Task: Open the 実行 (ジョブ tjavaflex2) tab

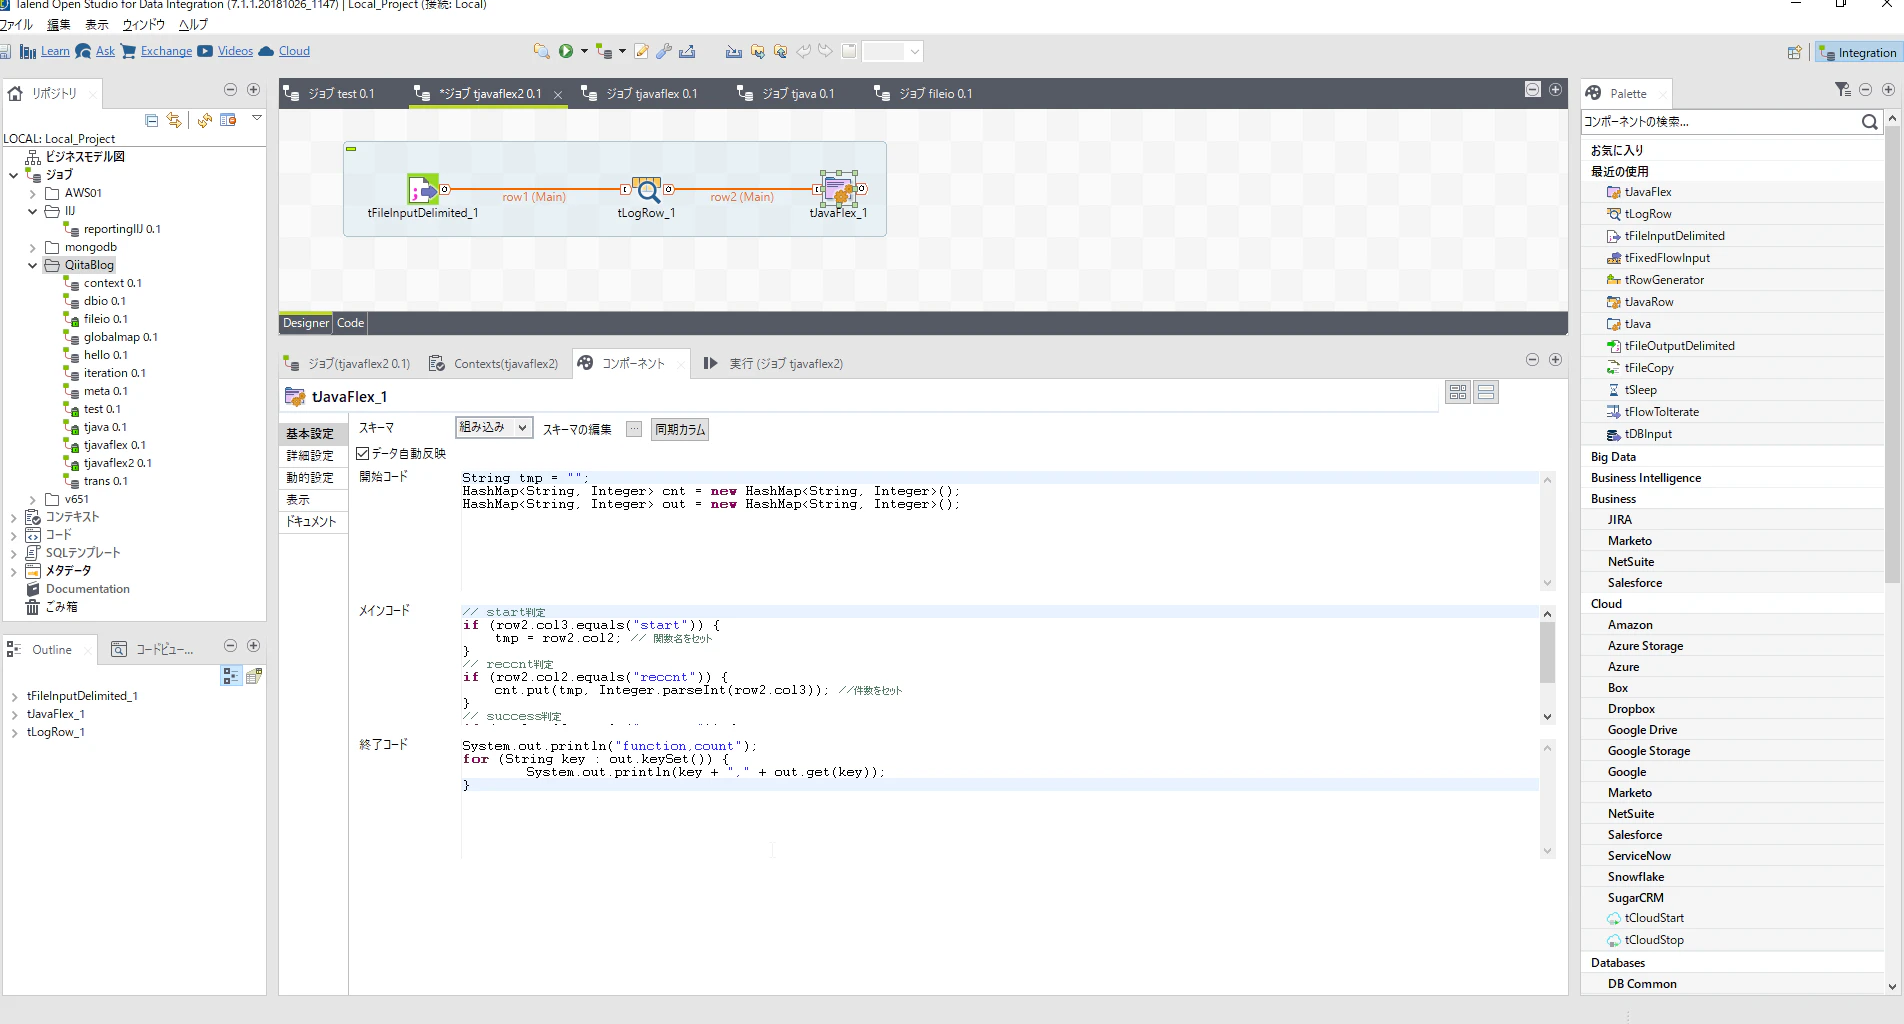Action: coord(774,364)
